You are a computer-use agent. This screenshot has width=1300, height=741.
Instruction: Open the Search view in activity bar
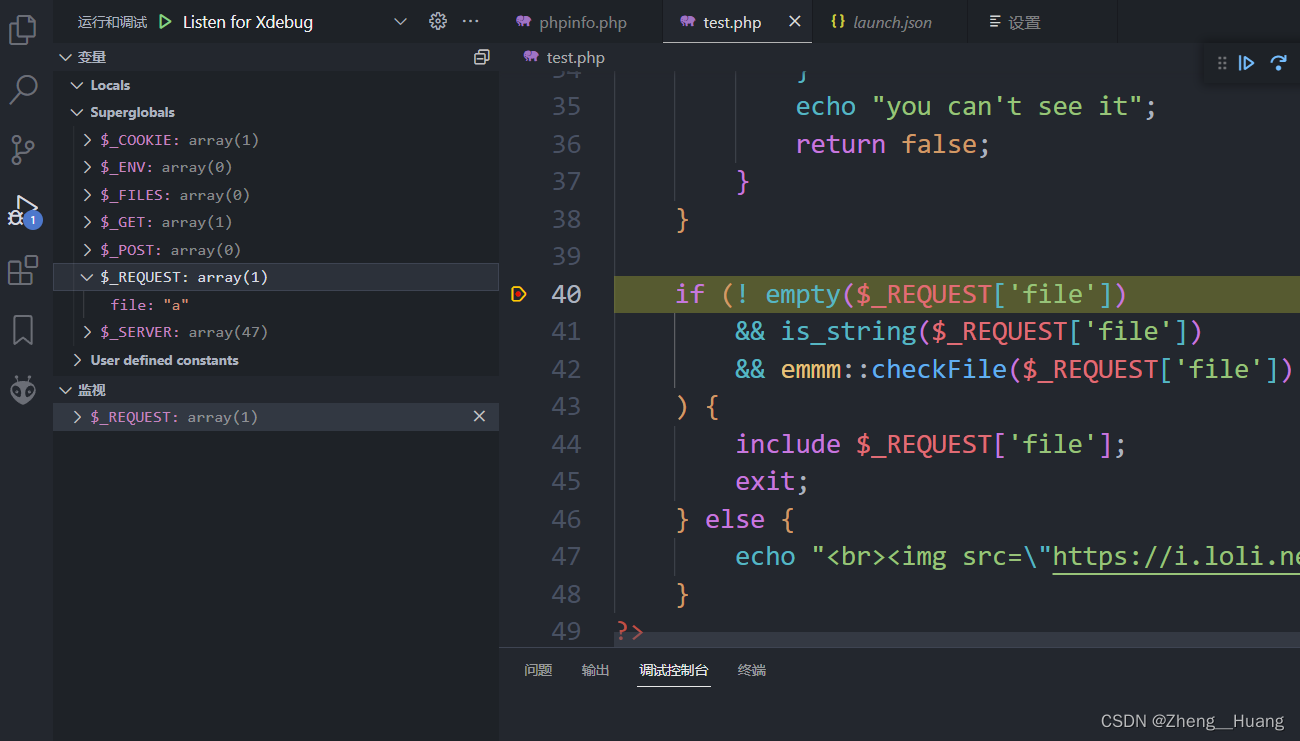point(23,90)
